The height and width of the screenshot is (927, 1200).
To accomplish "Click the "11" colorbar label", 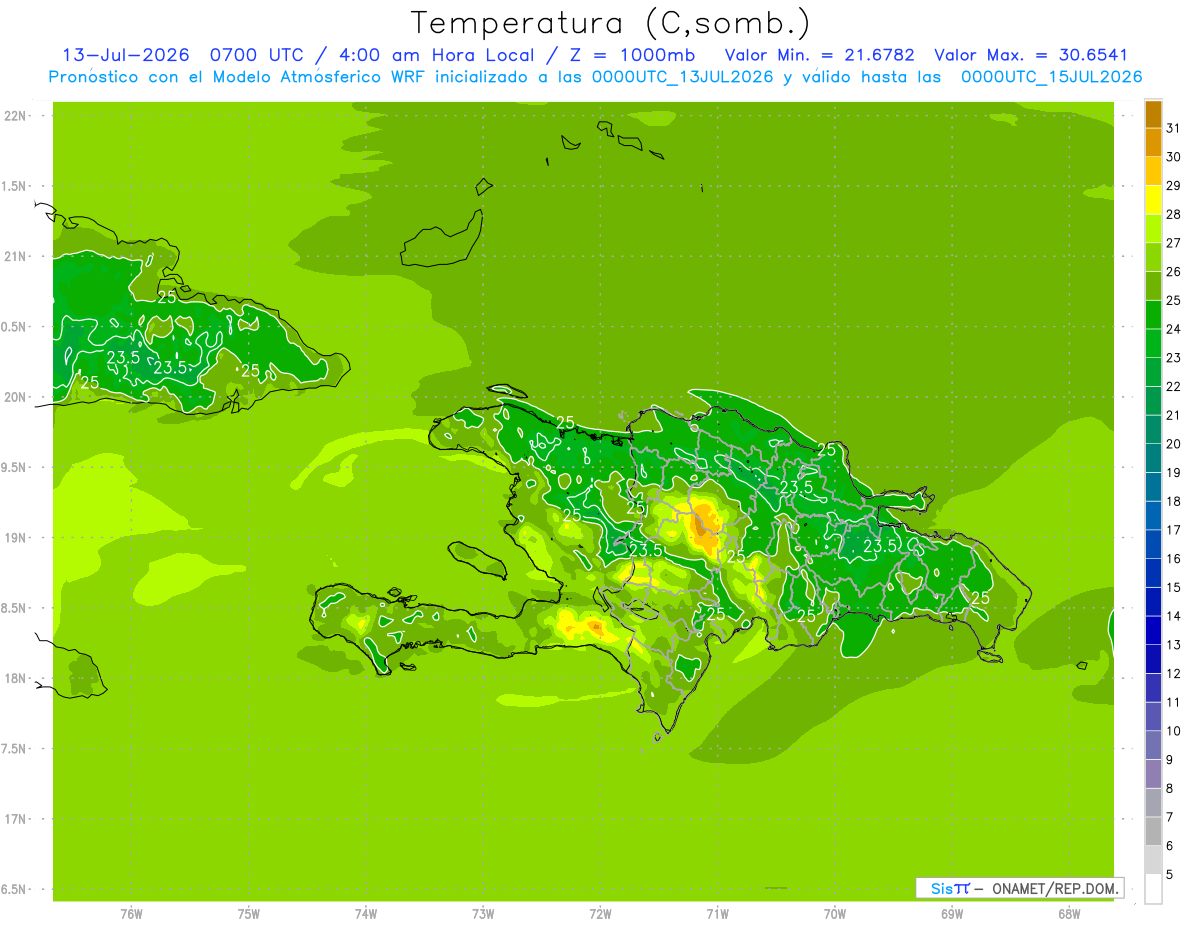I will click(x=1173, y=702).
